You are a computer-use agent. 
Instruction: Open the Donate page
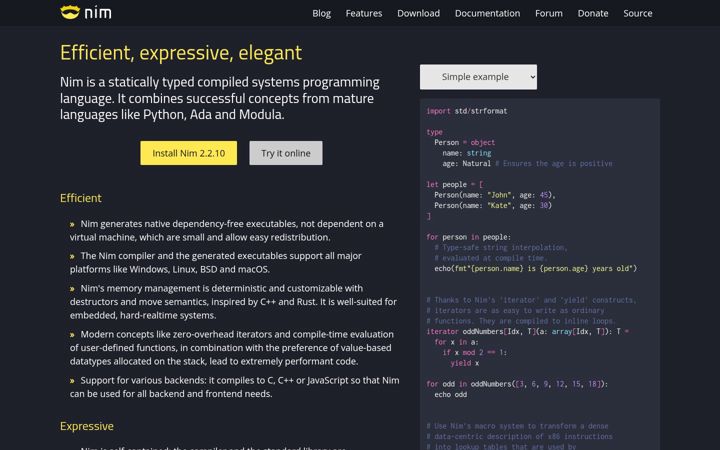[593, 13]
